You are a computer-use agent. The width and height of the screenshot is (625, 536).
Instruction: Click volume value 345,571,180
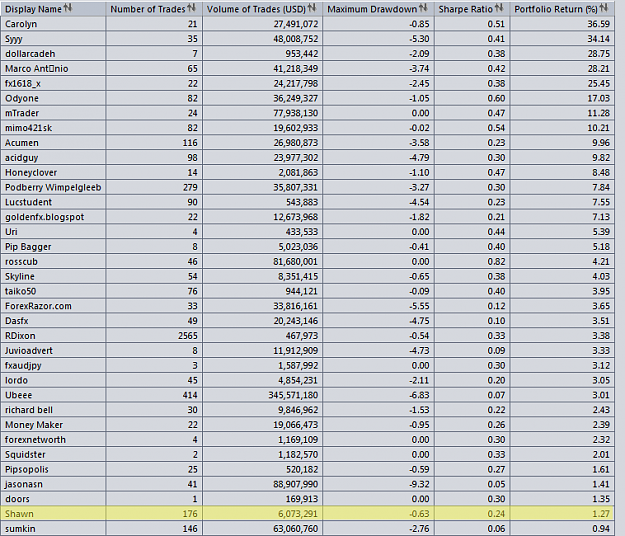click(293, 395)
